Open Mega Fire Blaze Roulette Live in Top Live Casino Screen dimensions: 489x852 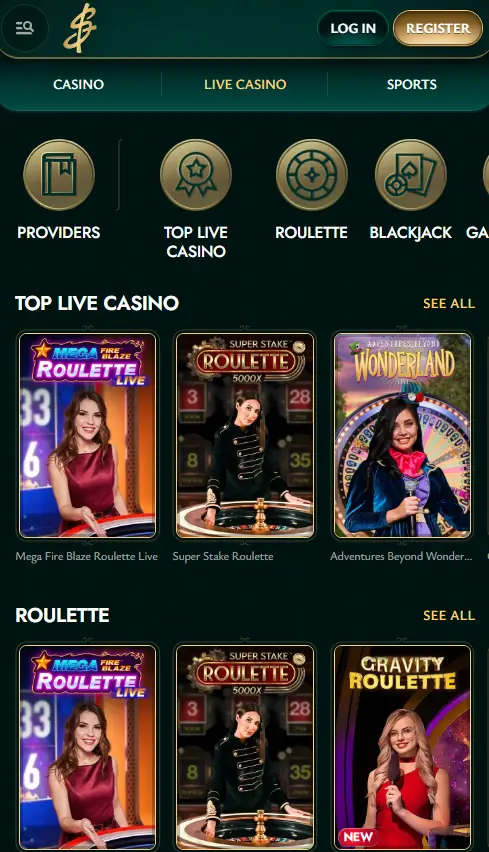87,435
